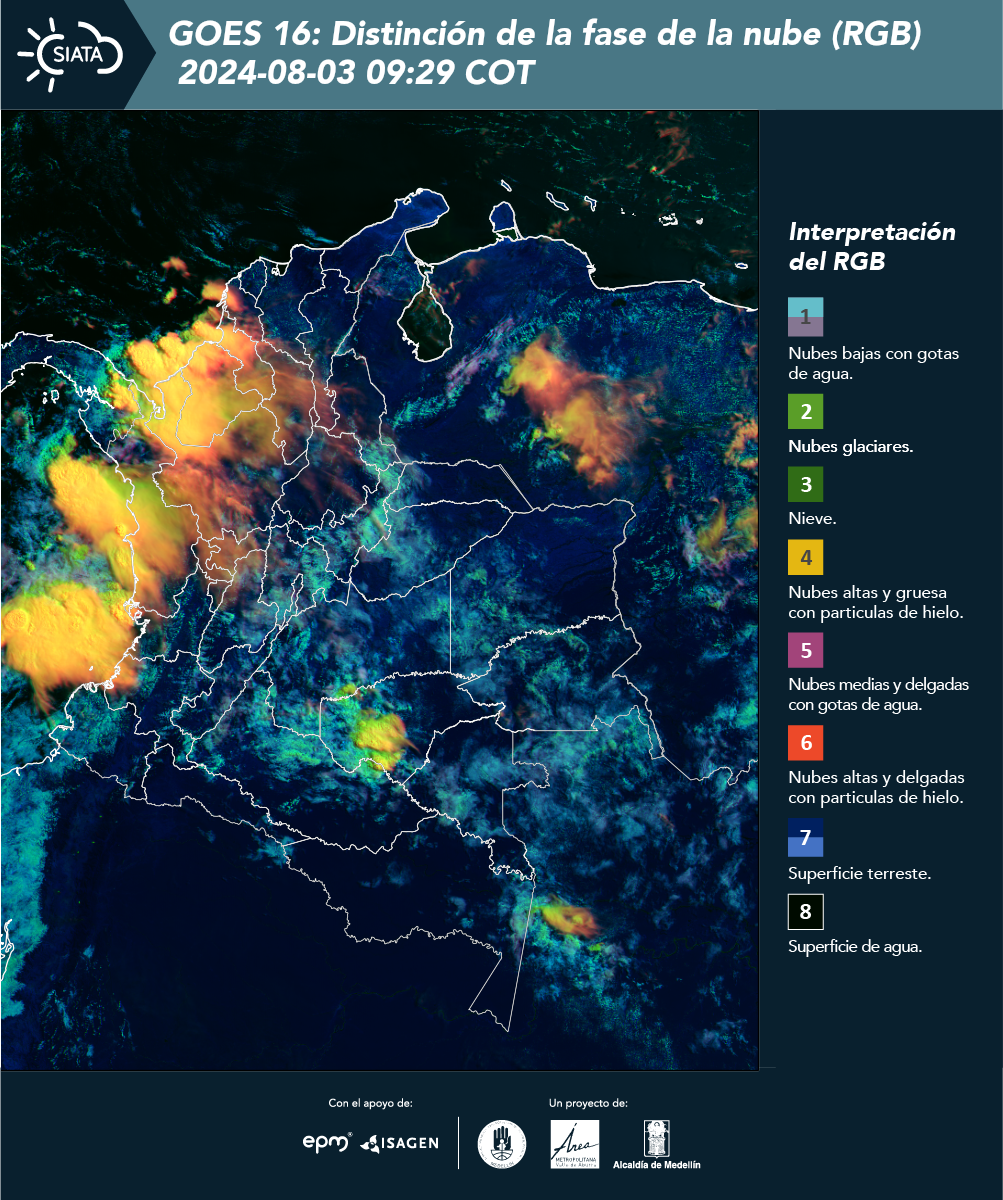Select green legend swatch number 2
This screenshot has height=1200, width=1003.
[805, 412]
